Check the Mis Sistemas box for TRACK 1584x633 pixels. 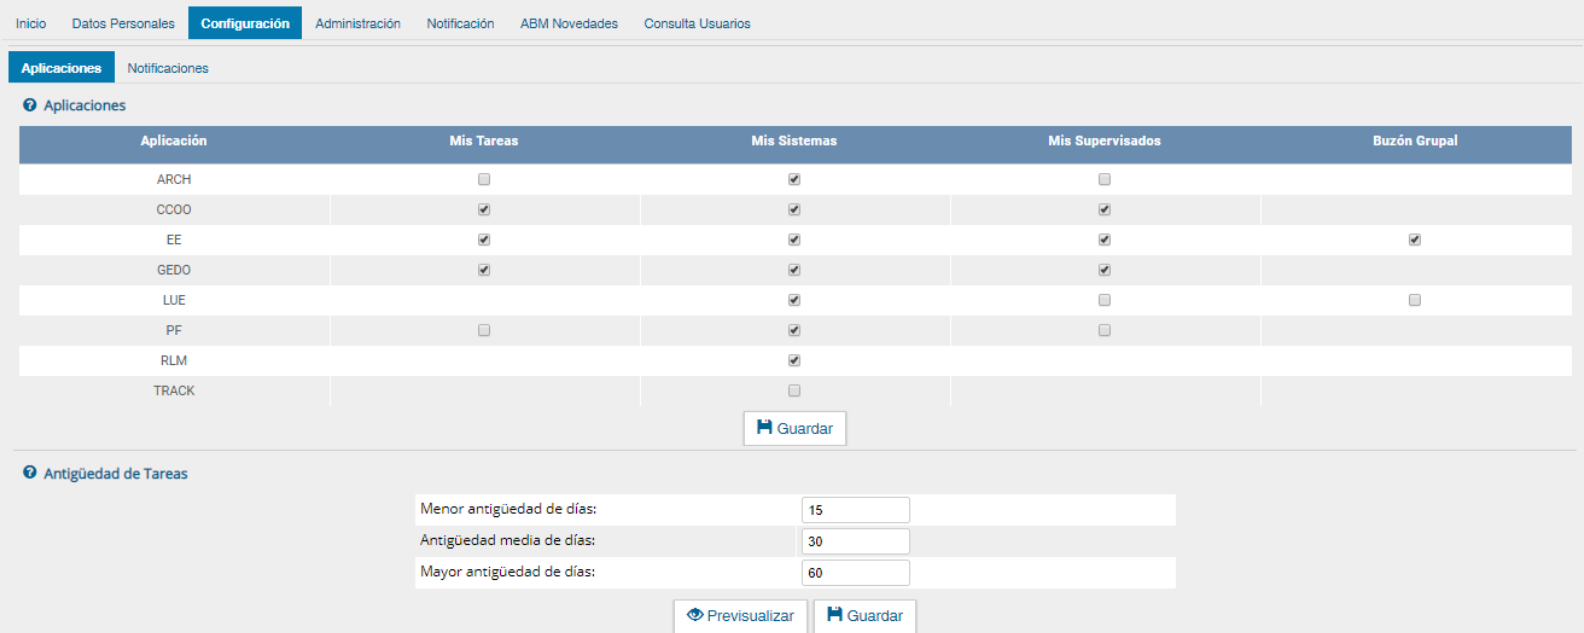794,391
